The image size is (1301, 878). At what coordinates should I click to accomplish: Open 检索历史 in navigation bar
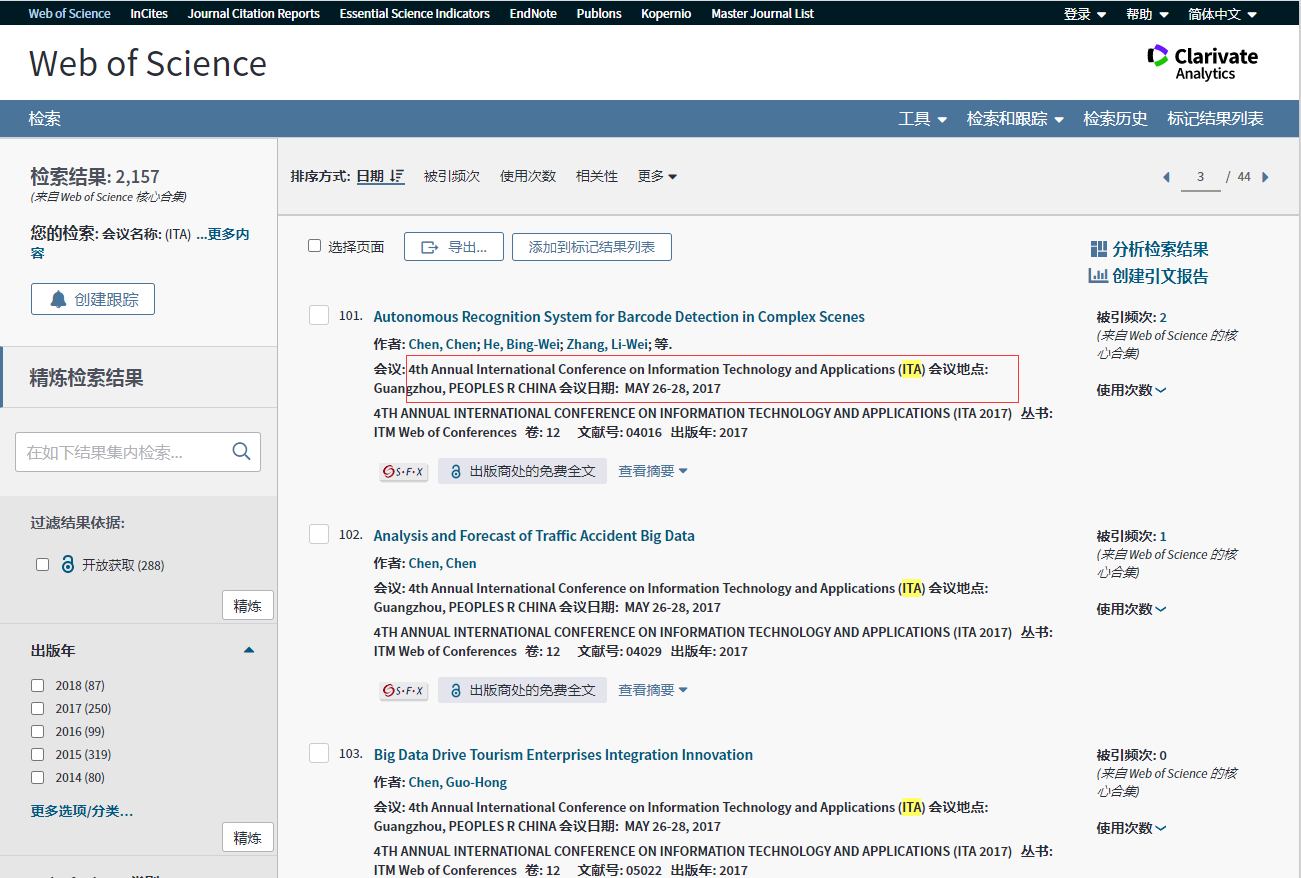1115,118
